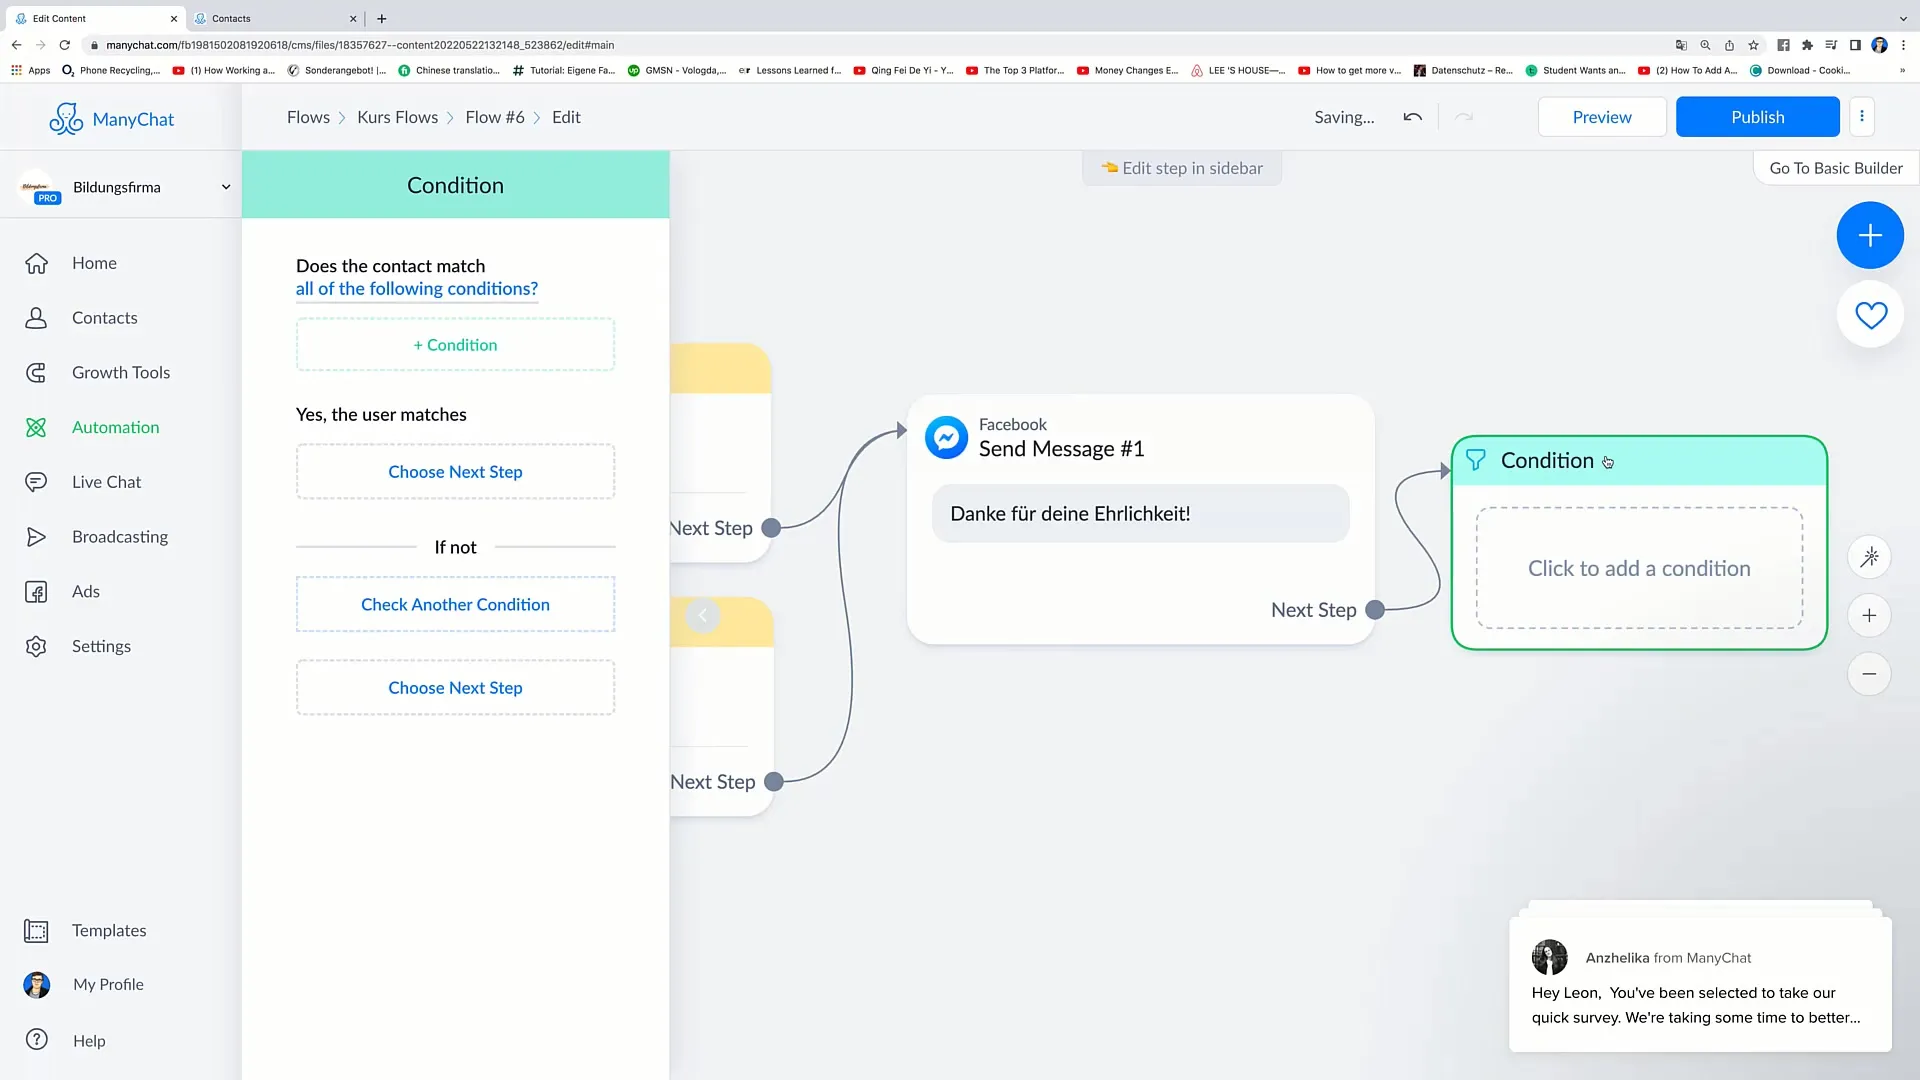The width and height of the screenshot is (1920, 1080).
Task: Click Send Message #1 Next Step connector
Action: tap(1375, 610)
